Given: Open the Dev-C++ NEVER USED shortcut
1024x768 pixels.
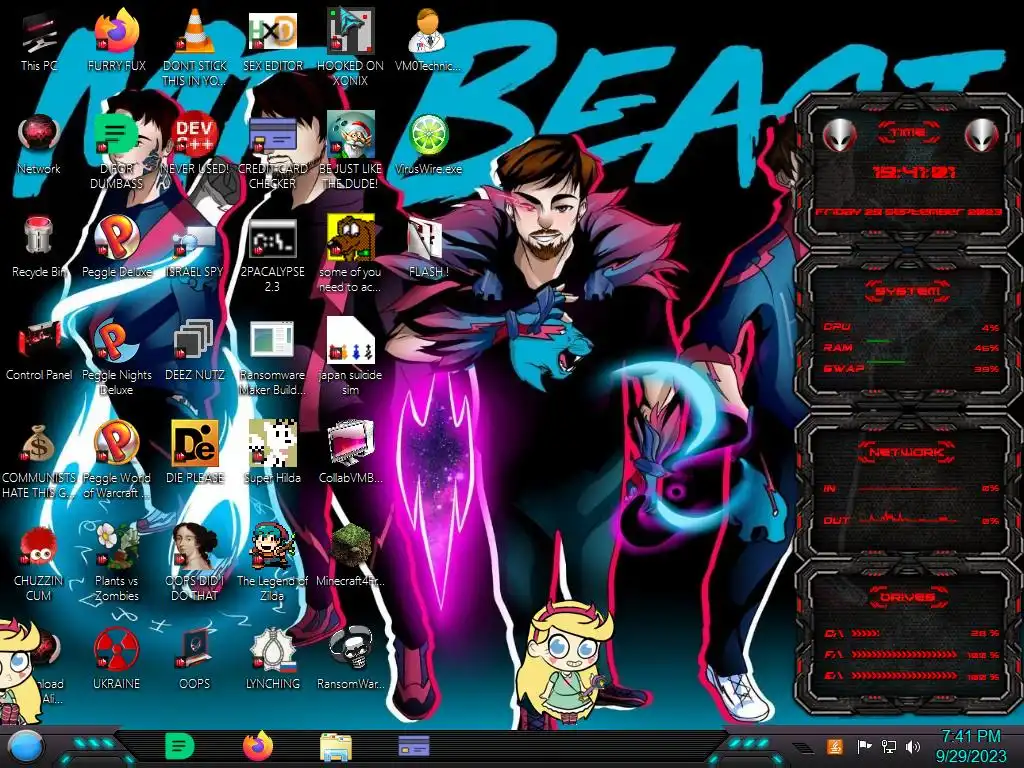Looking at the screenshot, I should click(194, 145).
